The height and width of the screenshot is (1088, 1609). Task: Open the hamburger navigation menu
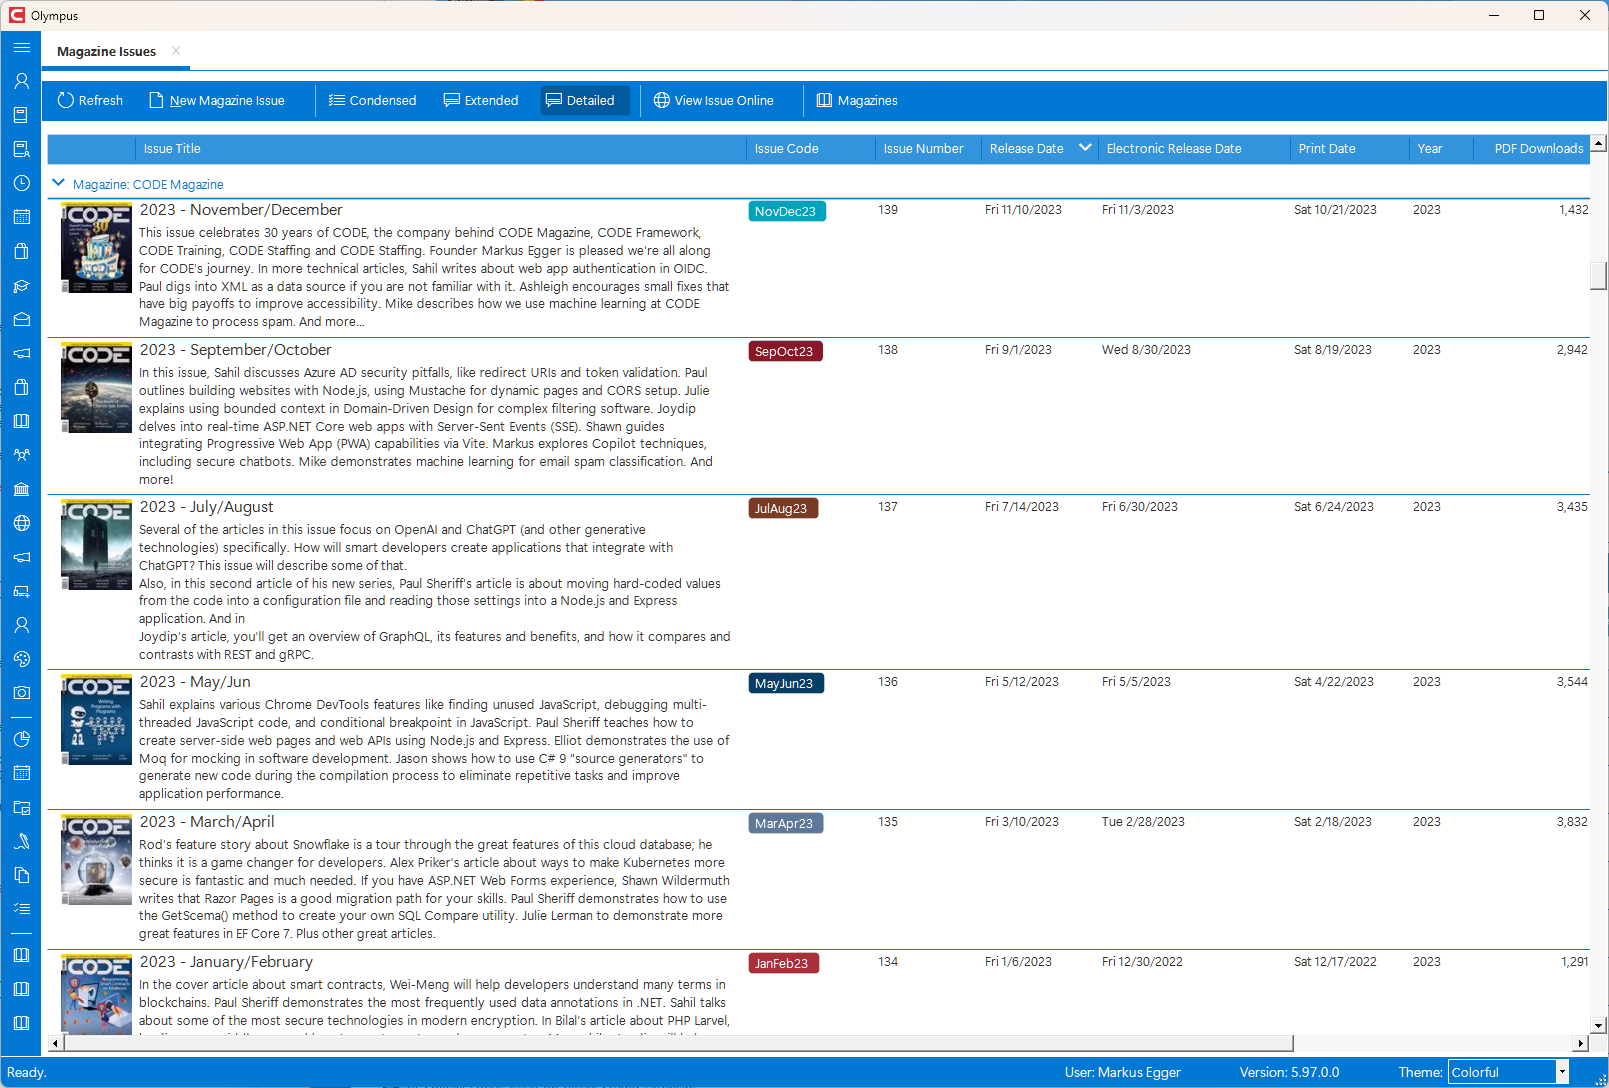pyautogui.click(x=21, y=47)
